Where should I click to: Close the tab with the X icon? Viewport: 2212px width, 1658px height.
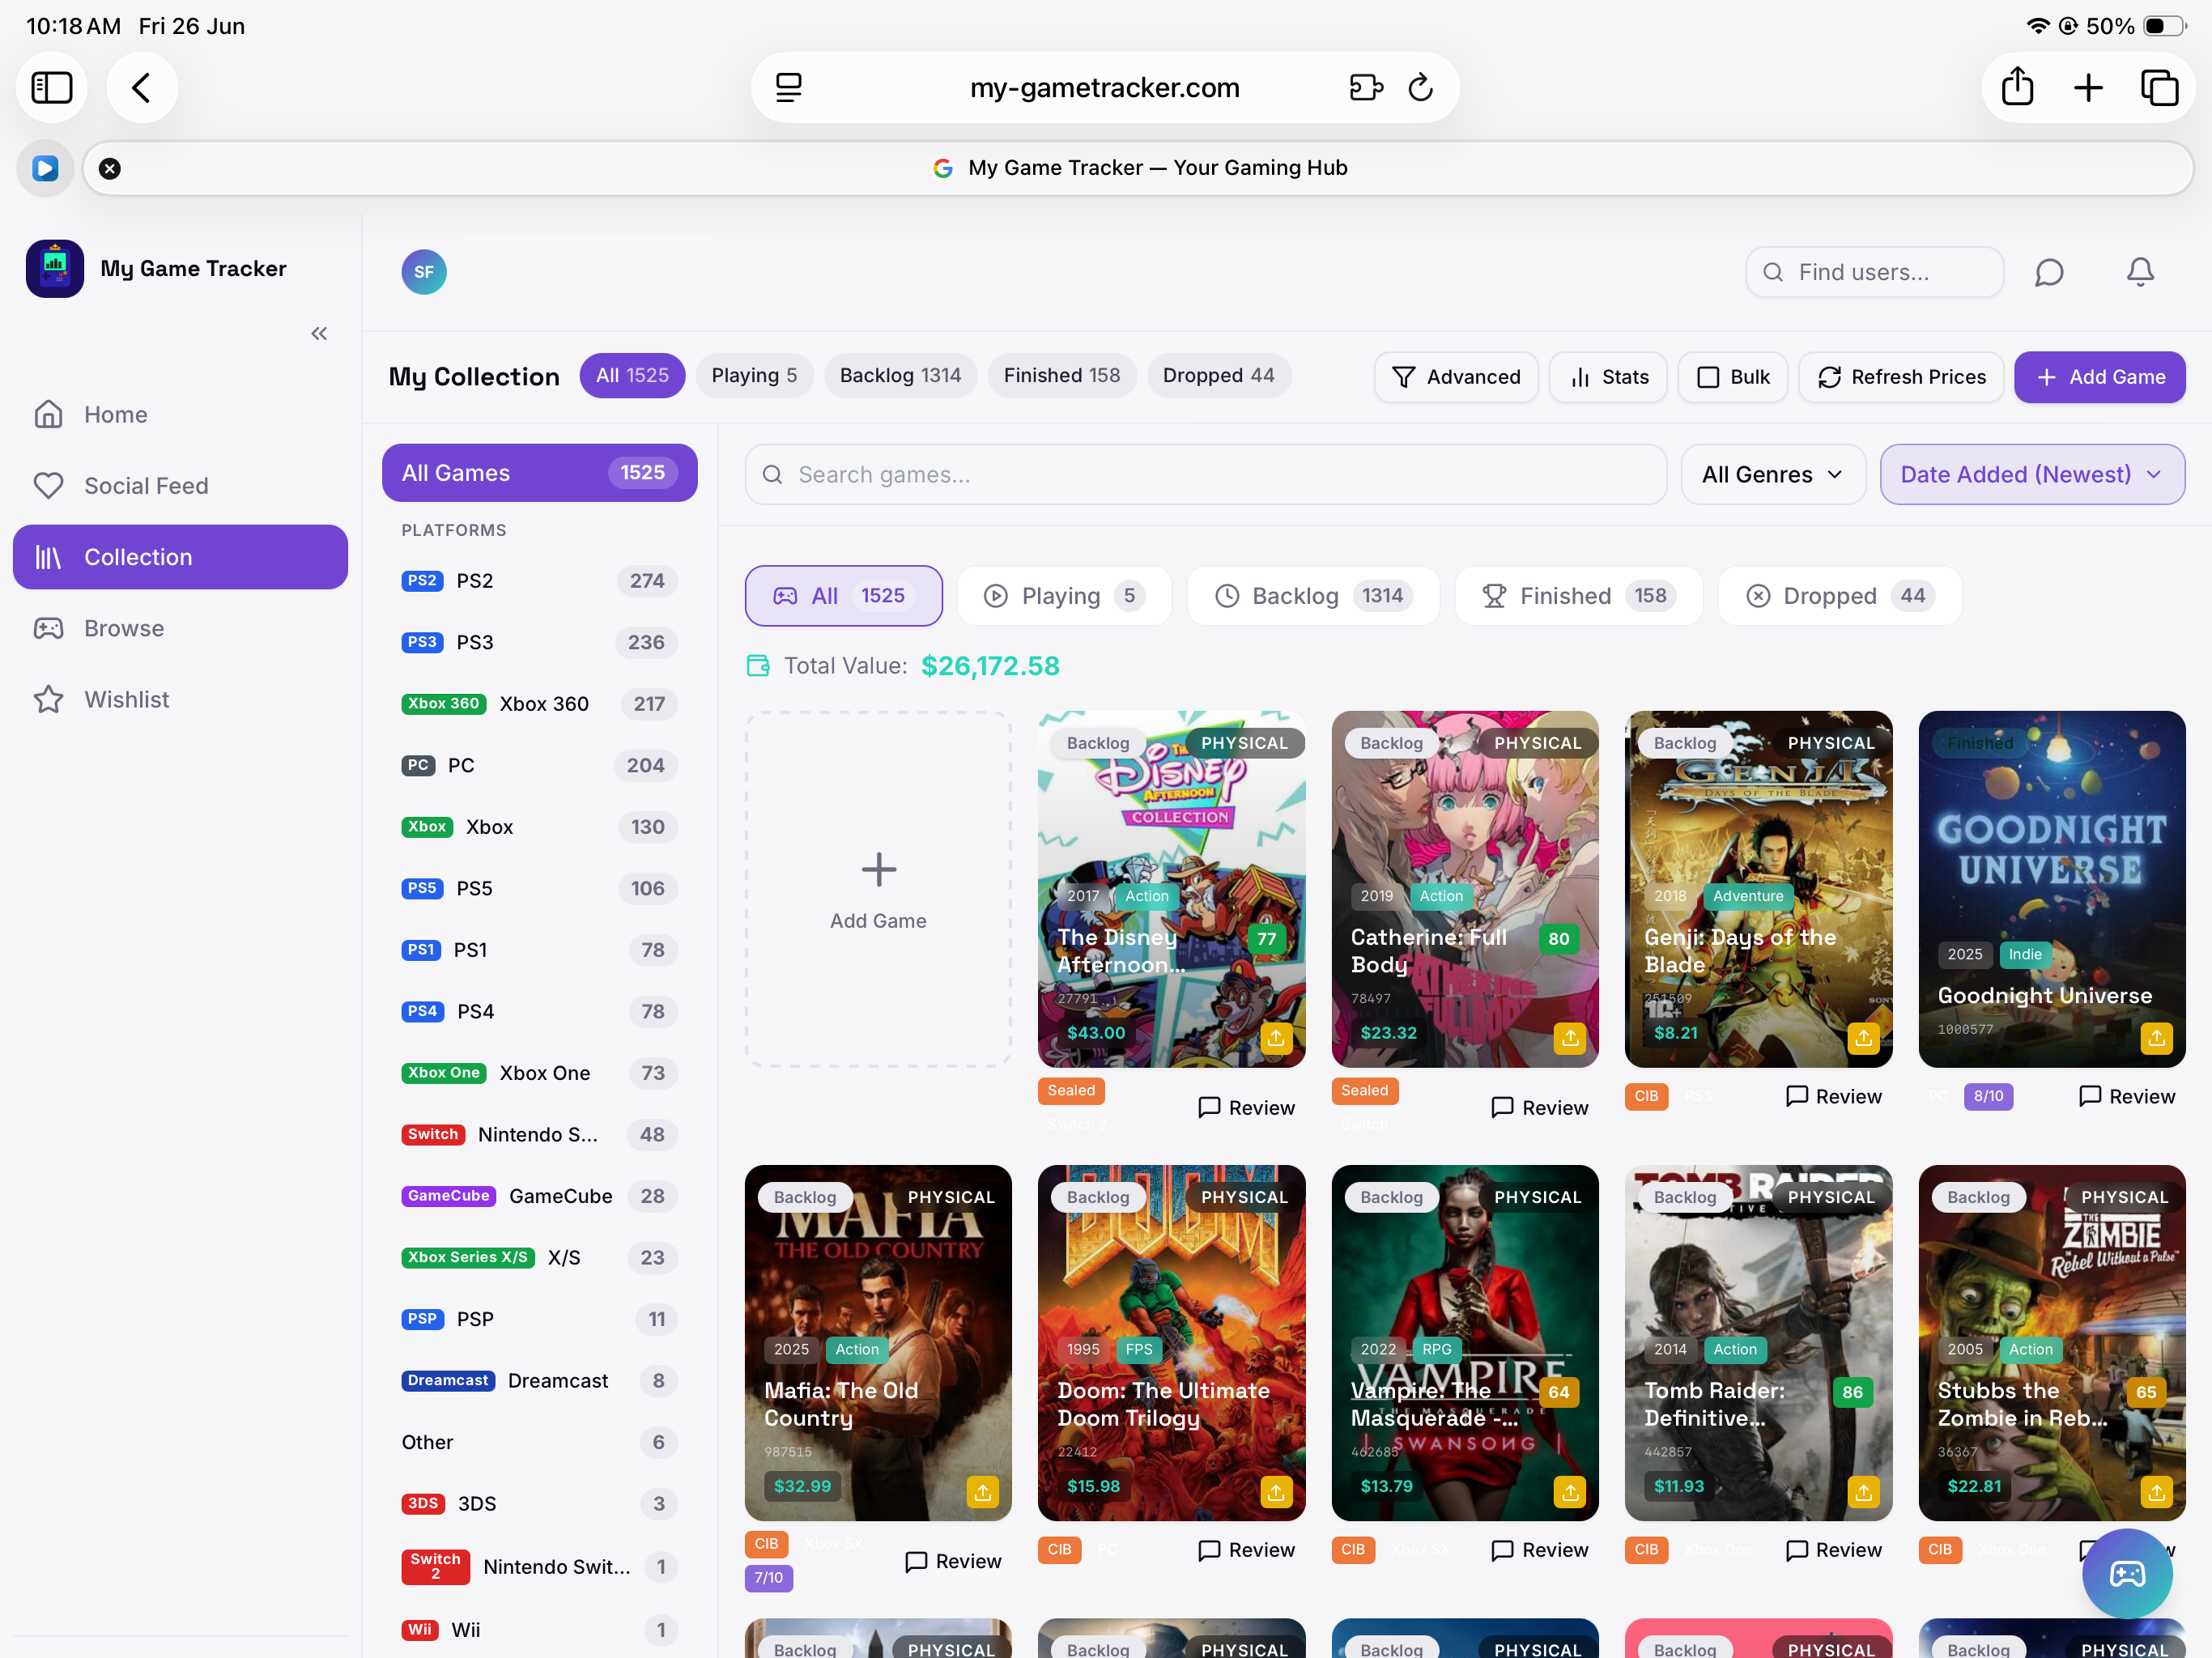pyautogui.click(x=110, y=168)
